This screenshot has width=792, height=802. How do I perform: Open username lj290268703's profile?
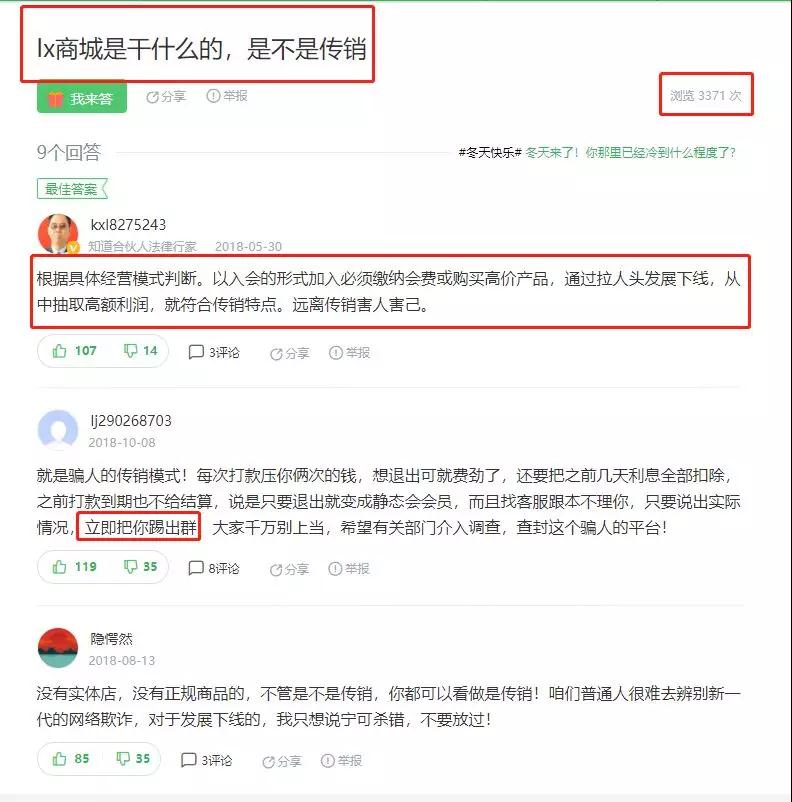[x=131, y=421]
